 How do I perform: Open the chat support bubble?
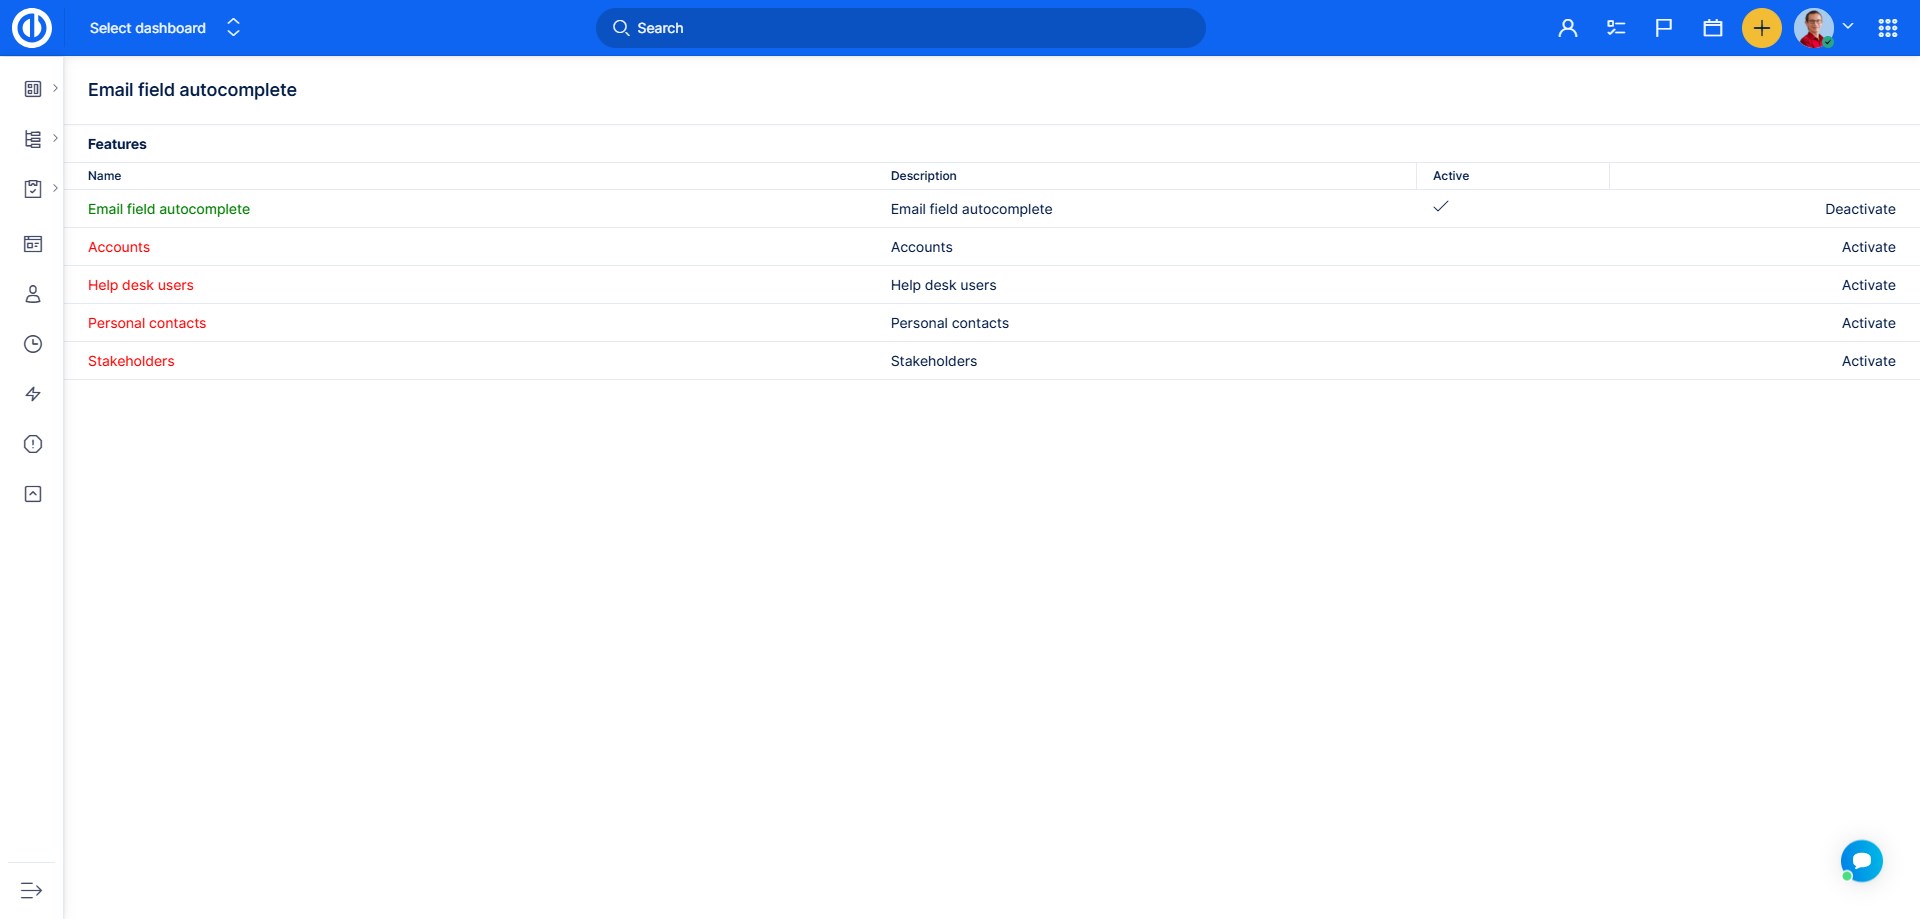1861,860
